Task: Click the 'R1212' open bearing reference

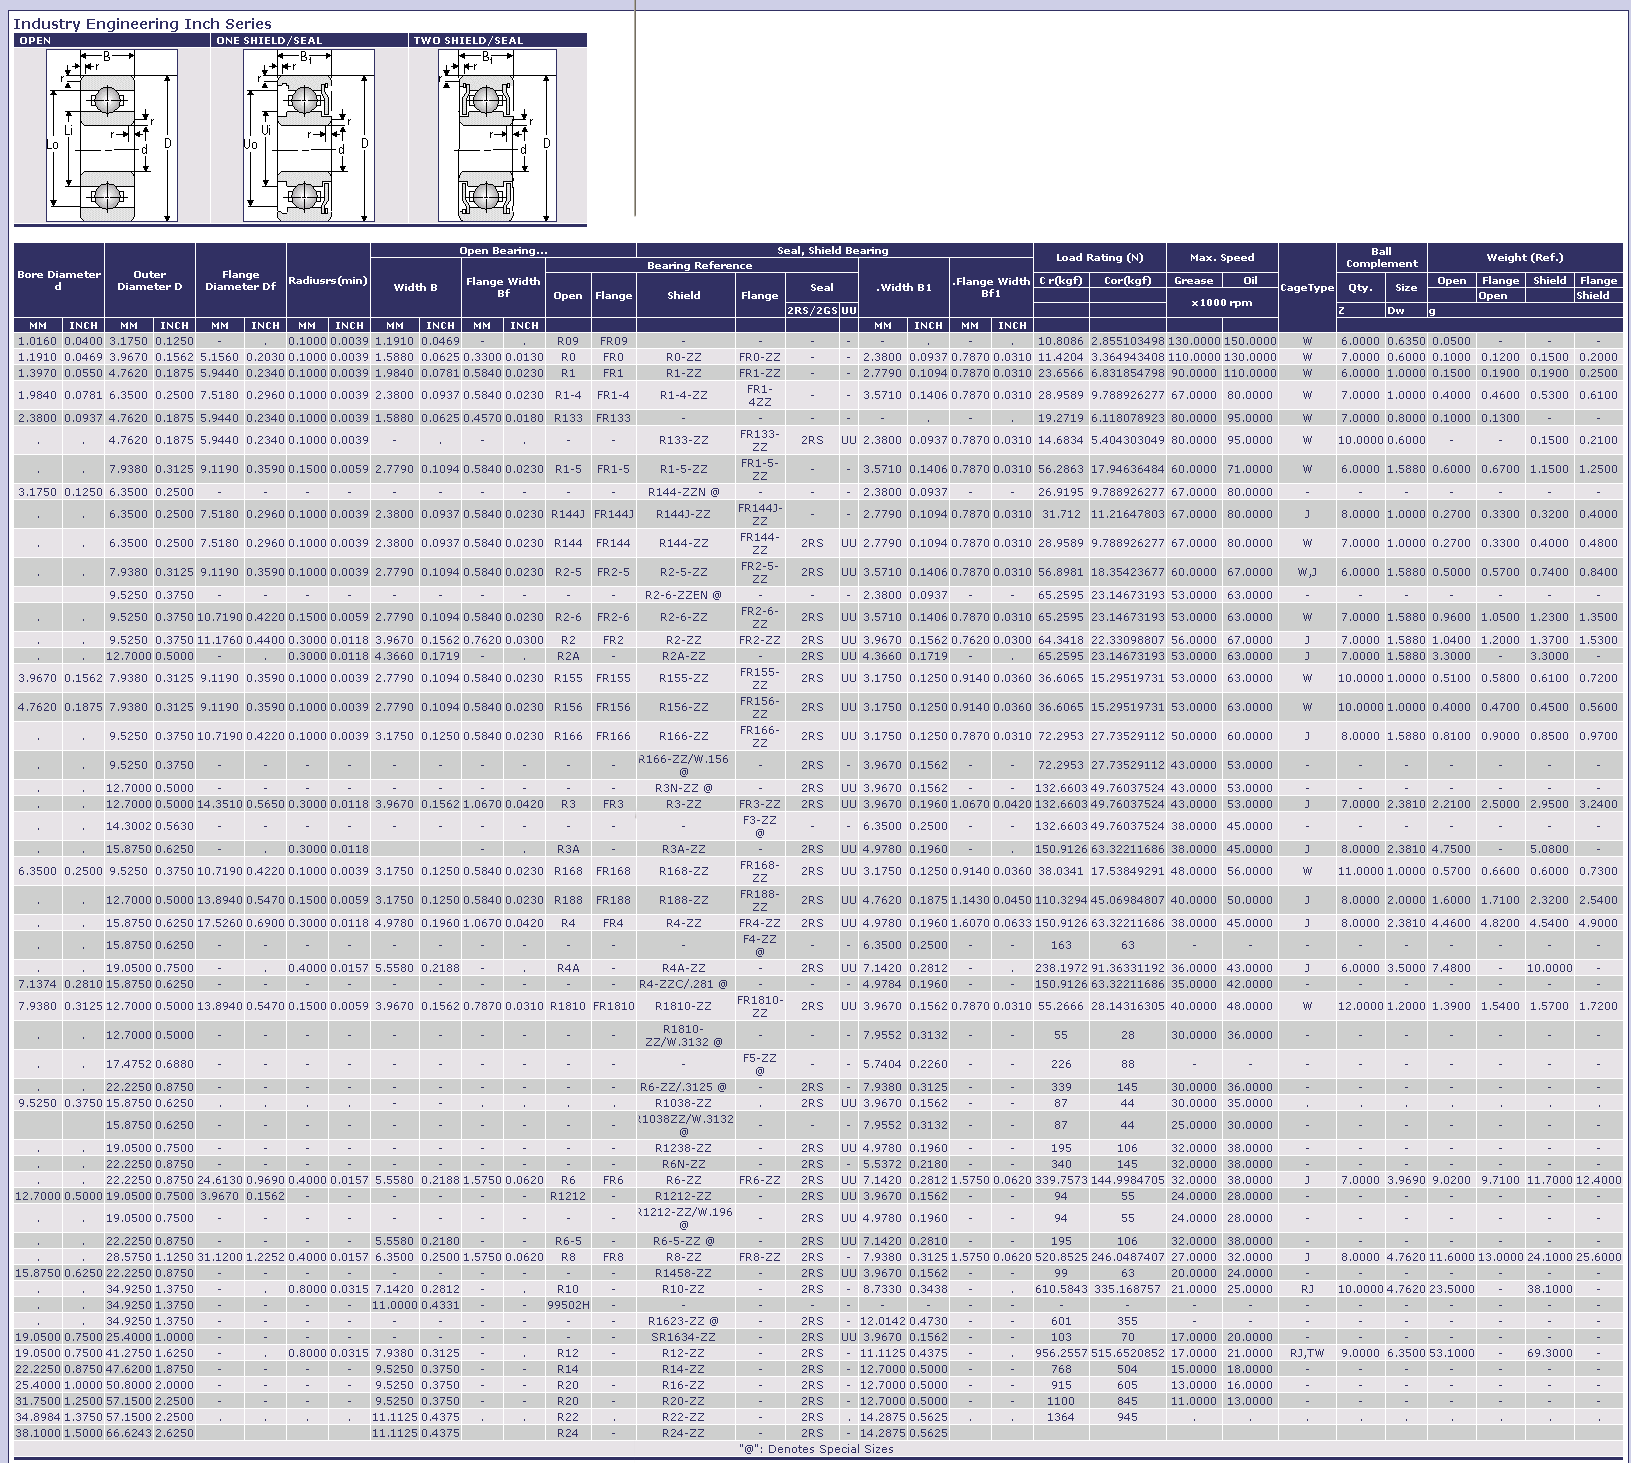Action: click(x=568, y=1196)
